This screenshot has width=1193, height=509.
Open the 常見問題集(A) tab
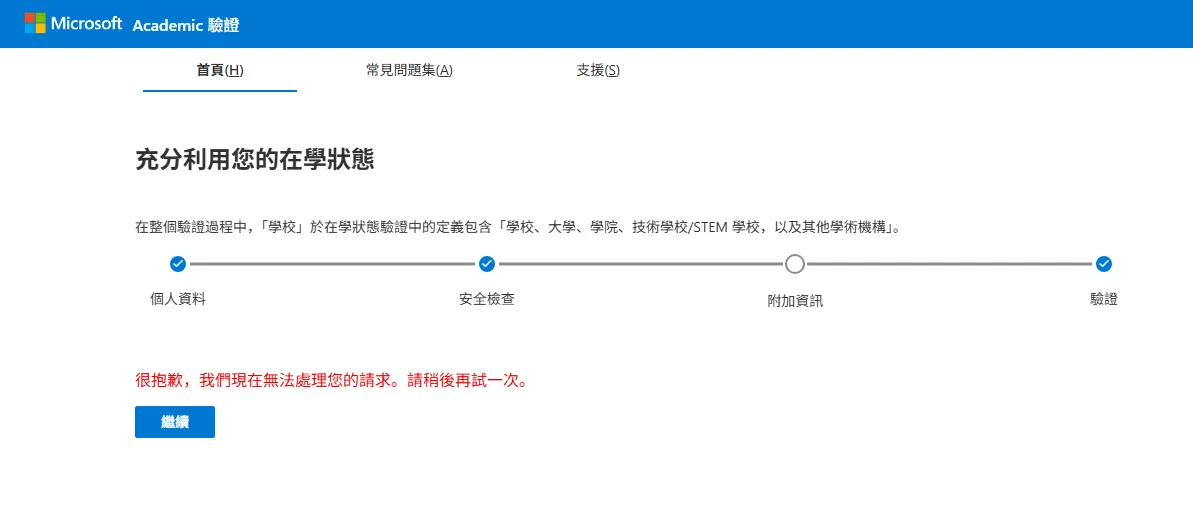409,70
